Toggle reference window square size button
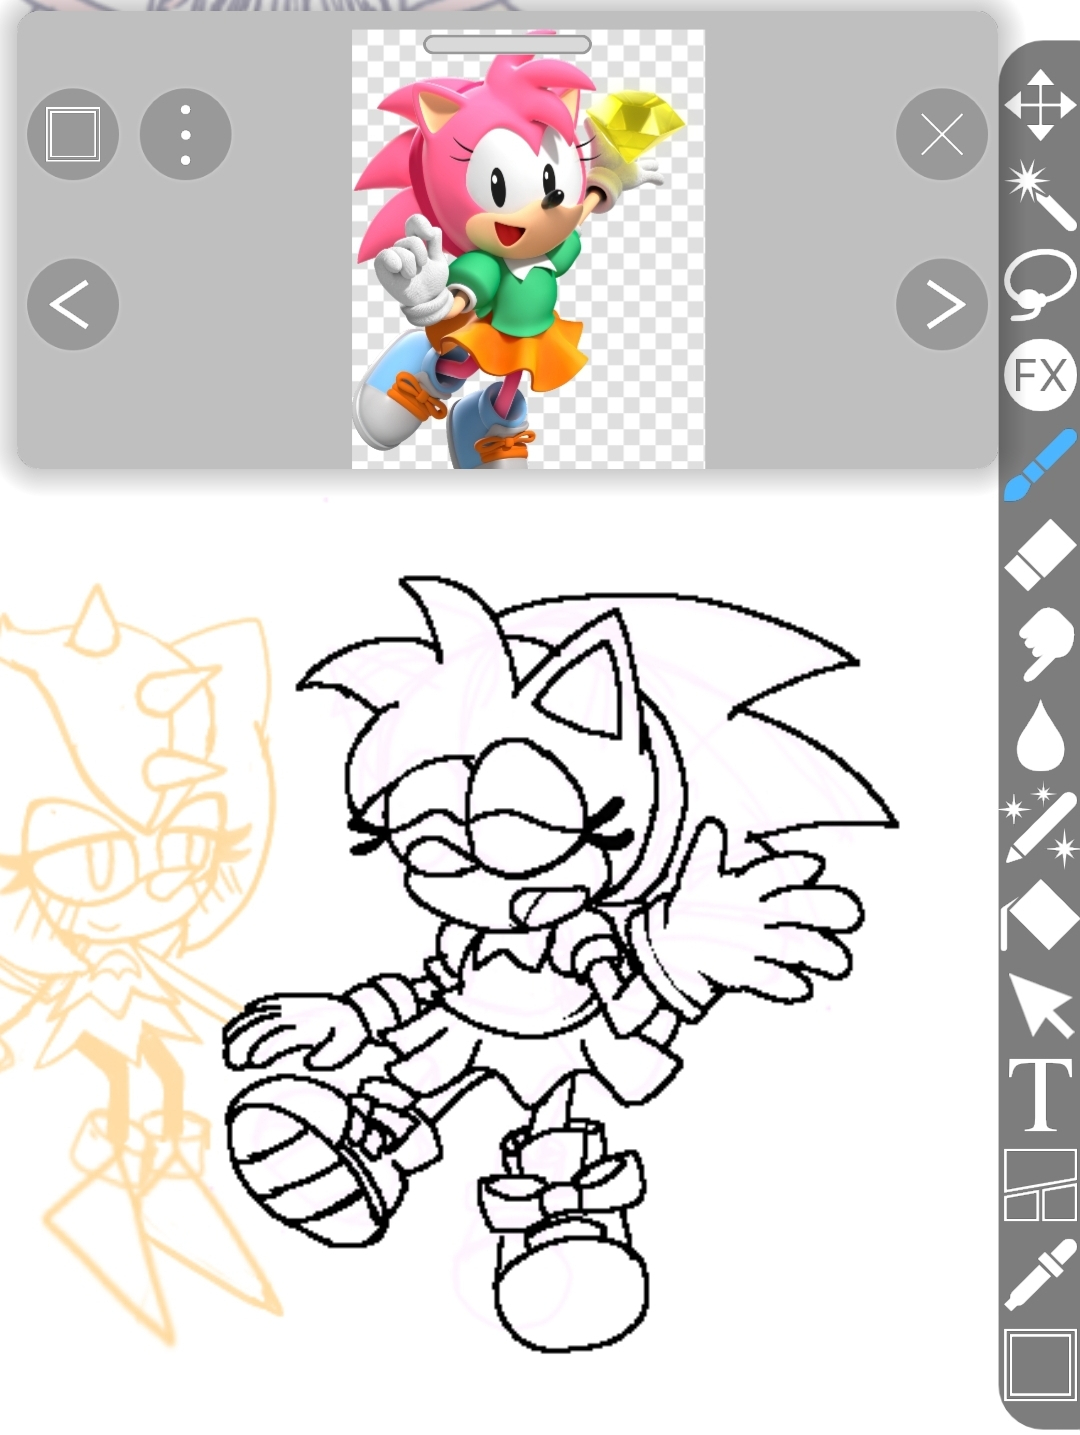Screen dimensions: 1080x1435 (72, 134)
